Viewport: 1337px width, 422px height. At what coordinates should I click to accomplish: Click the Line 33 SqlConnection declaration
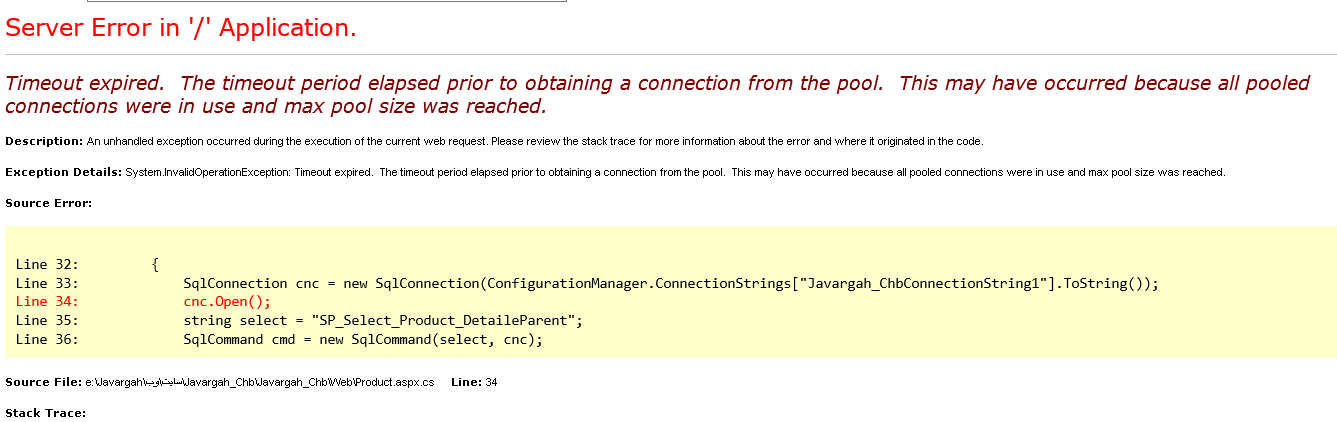click(x=670, y=283)
